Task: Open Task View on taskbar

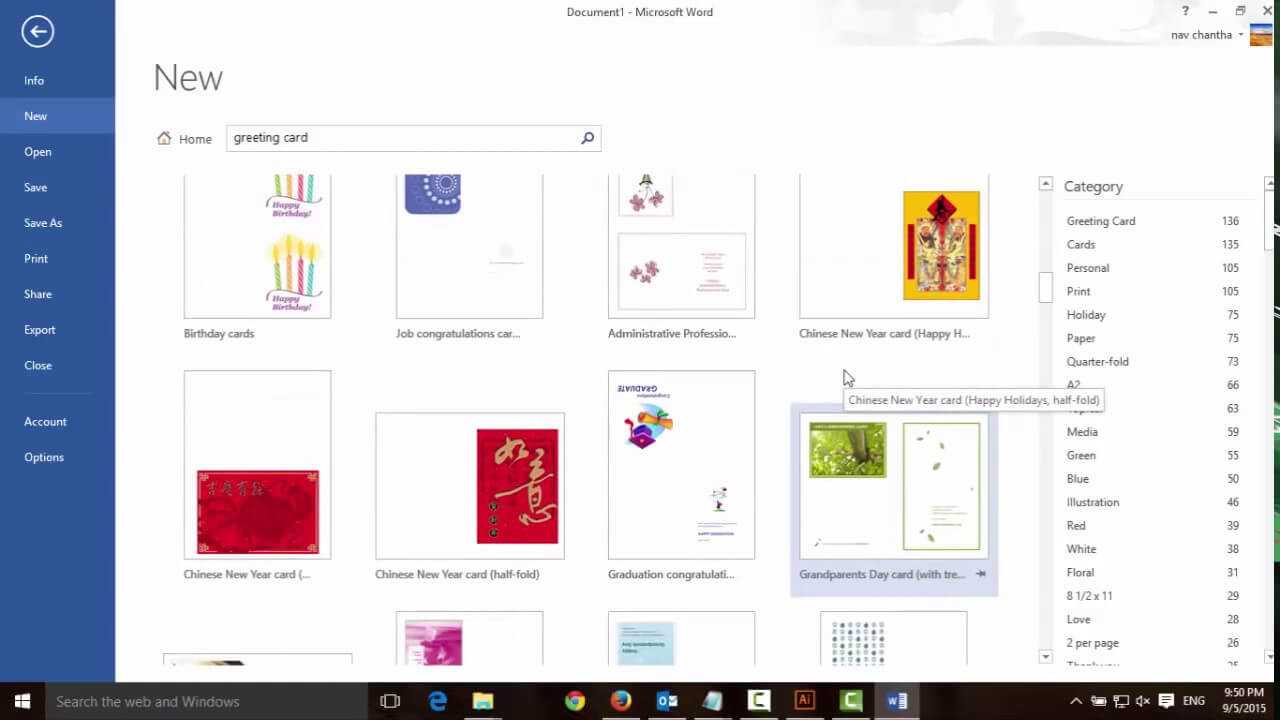Action: pyautogui.click(x=390, y=701)
